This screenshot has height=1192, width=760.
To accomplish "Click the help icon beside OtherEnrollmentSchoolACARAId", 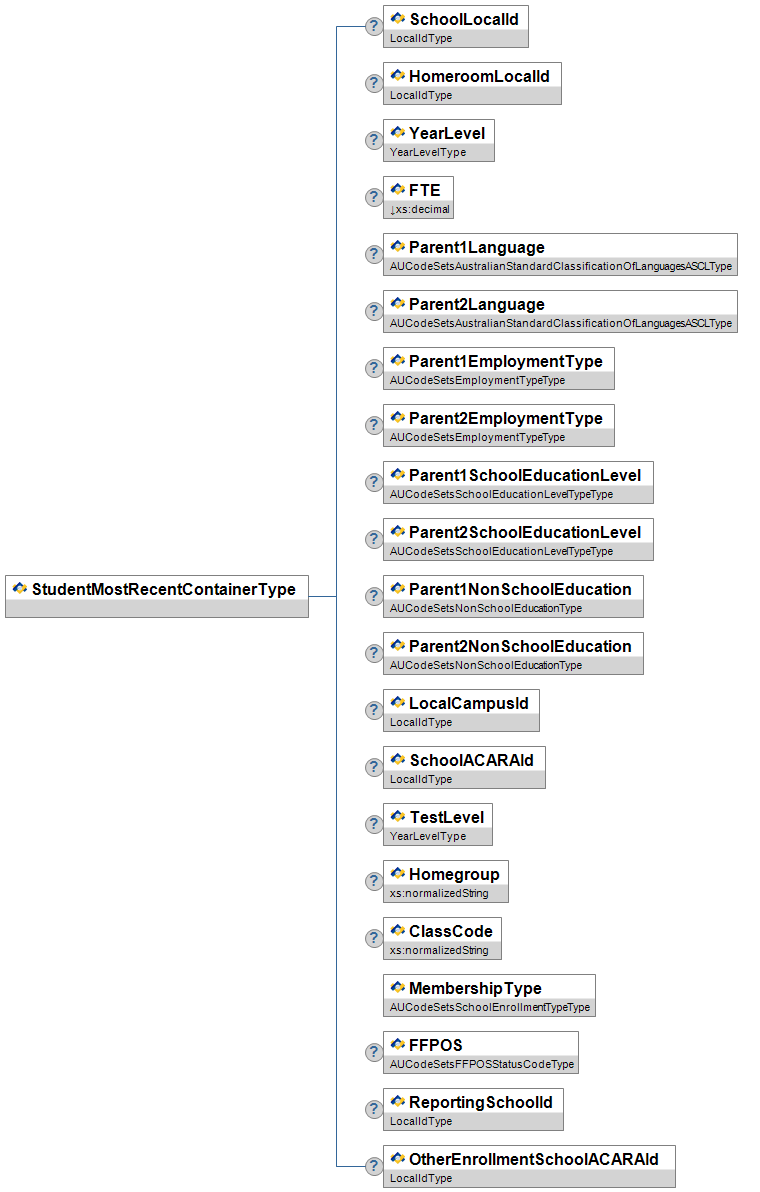I will click(373, 1167).
